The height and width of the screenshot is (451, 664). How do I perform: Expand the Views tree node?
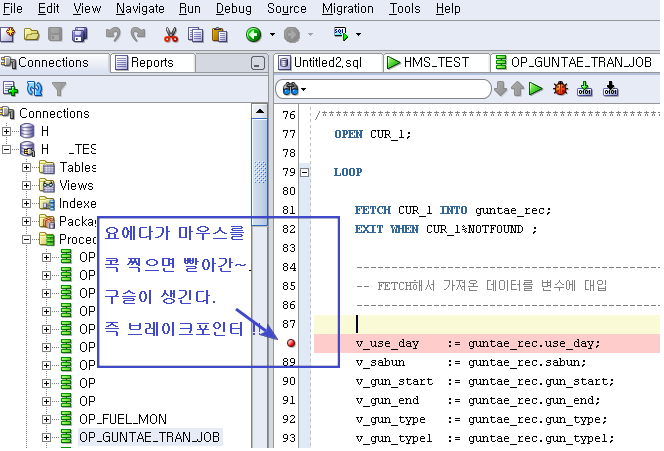[x=27, y=185]
